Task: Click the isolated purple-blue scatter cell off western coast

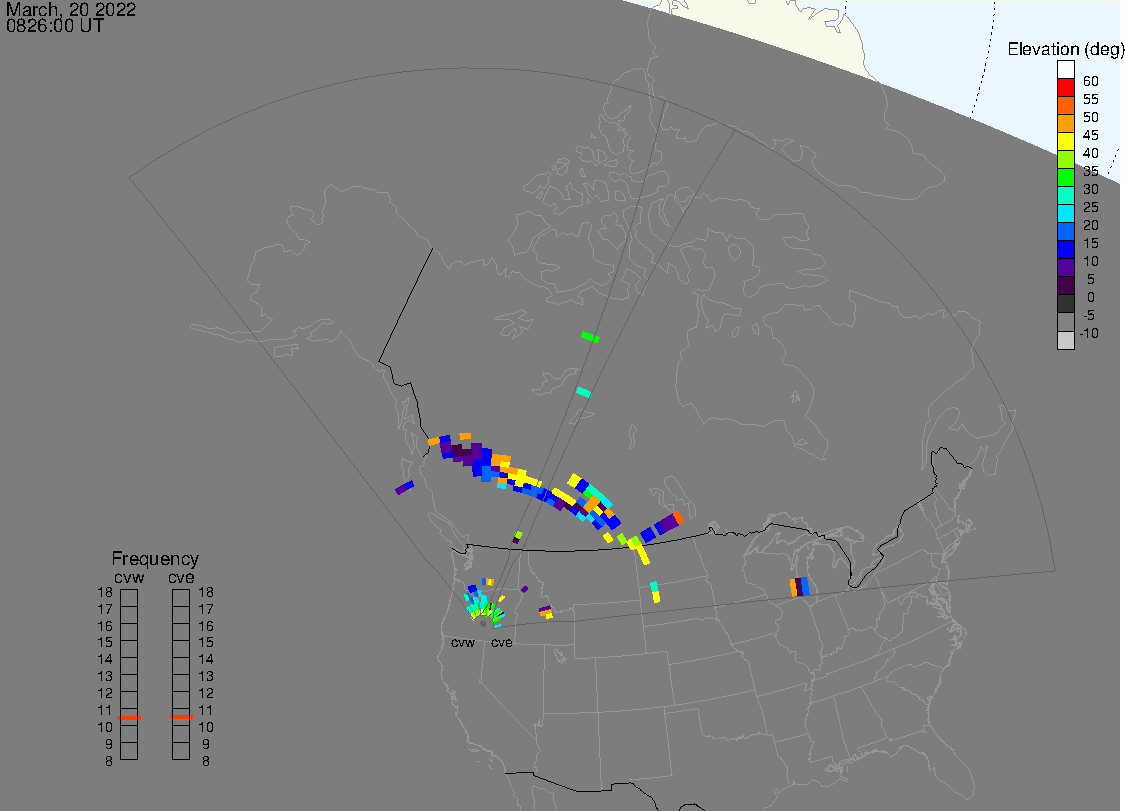Action: pyautogui.click(x=405, y=487)
